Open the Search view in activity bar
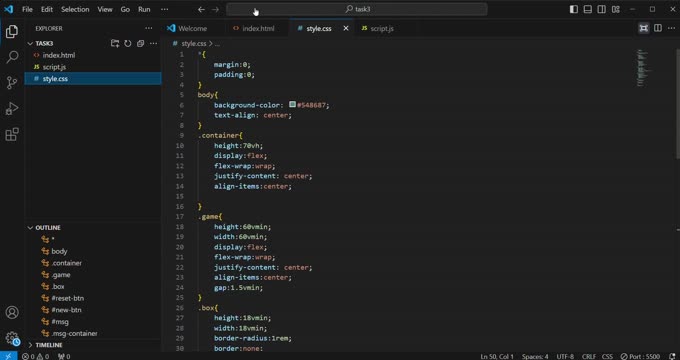This screenshot has height=360, width=680. [x=12, y=57]
